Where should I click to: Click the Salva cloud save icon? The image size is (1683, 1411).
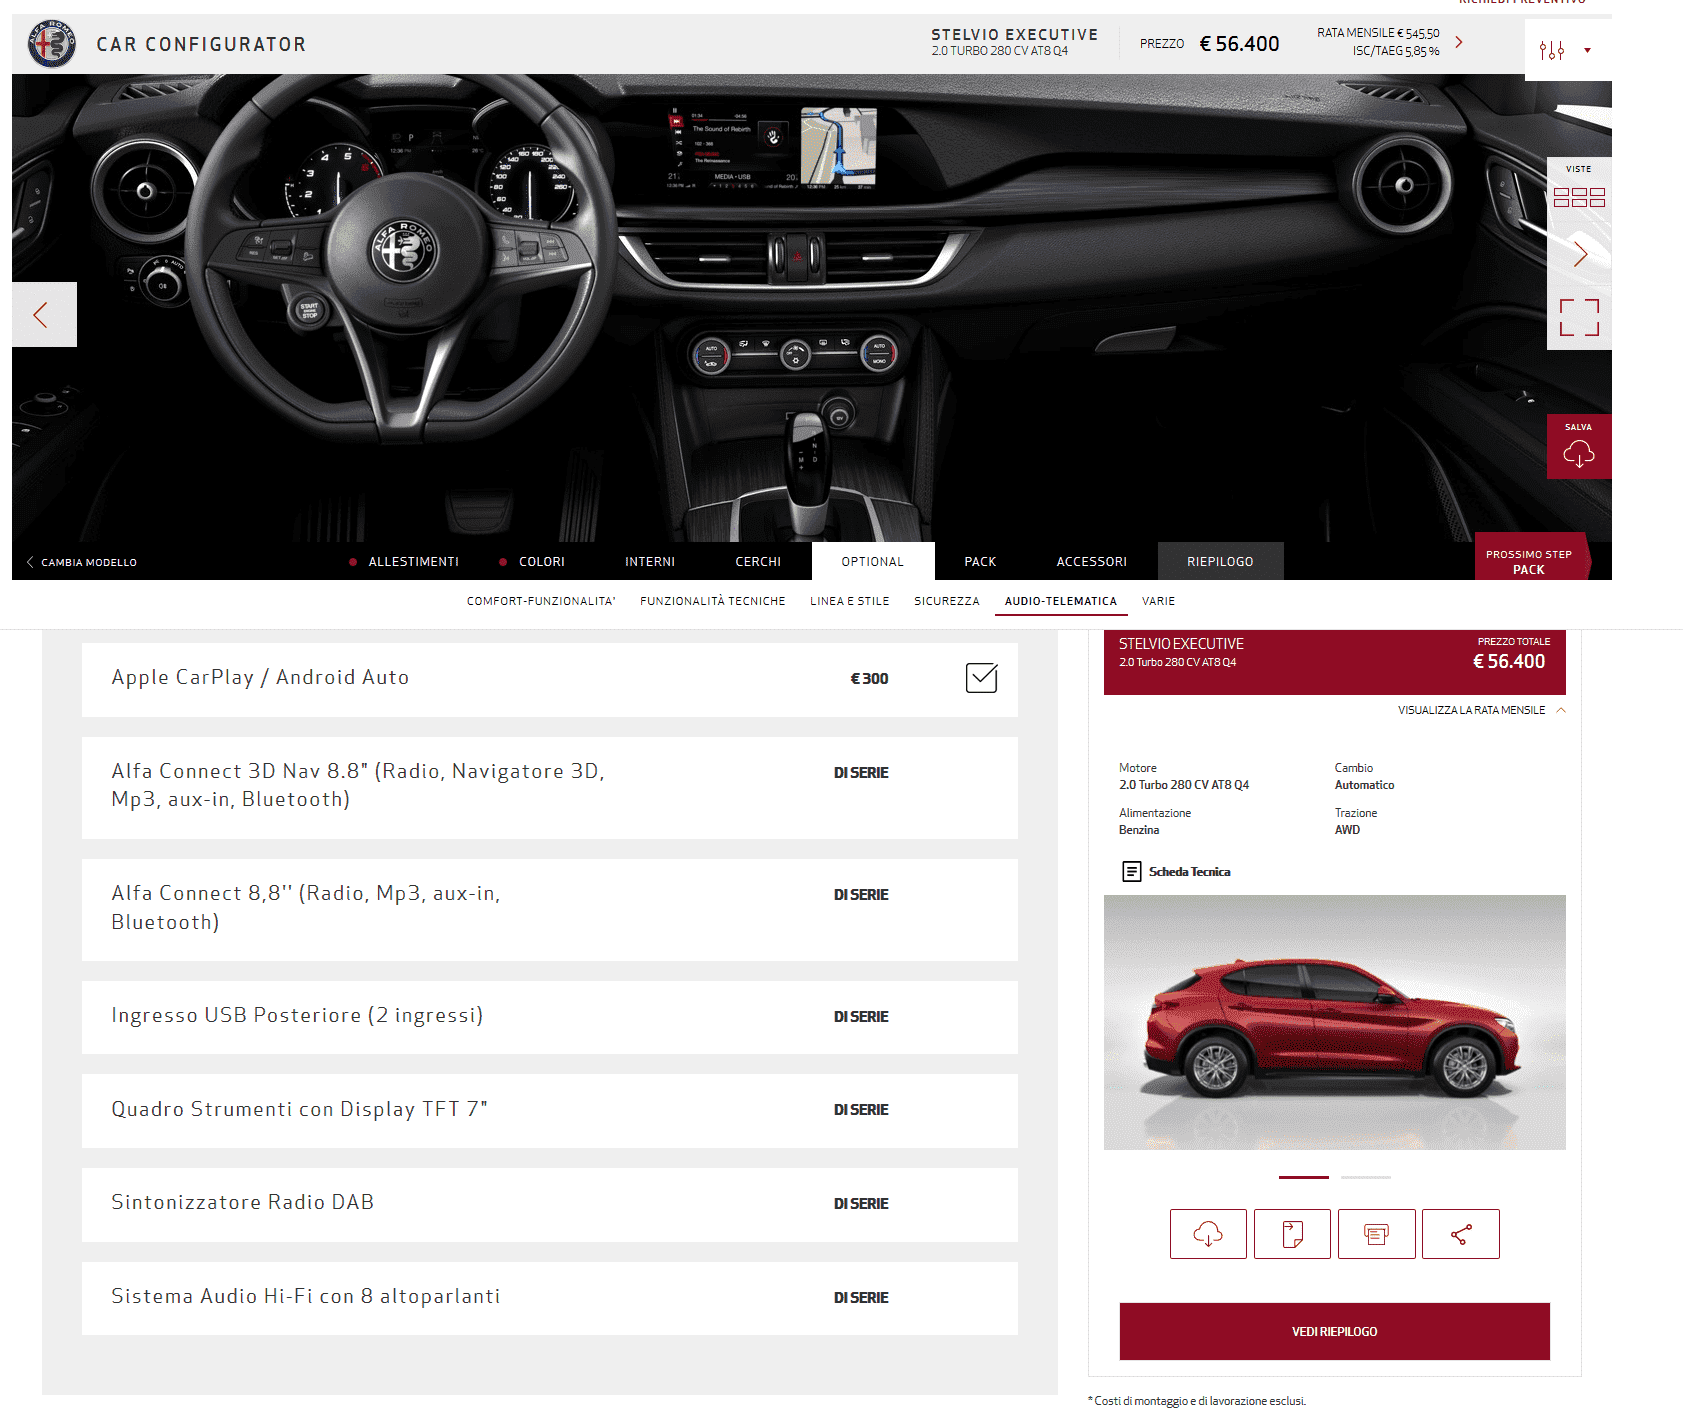(x=1578, y=453)
